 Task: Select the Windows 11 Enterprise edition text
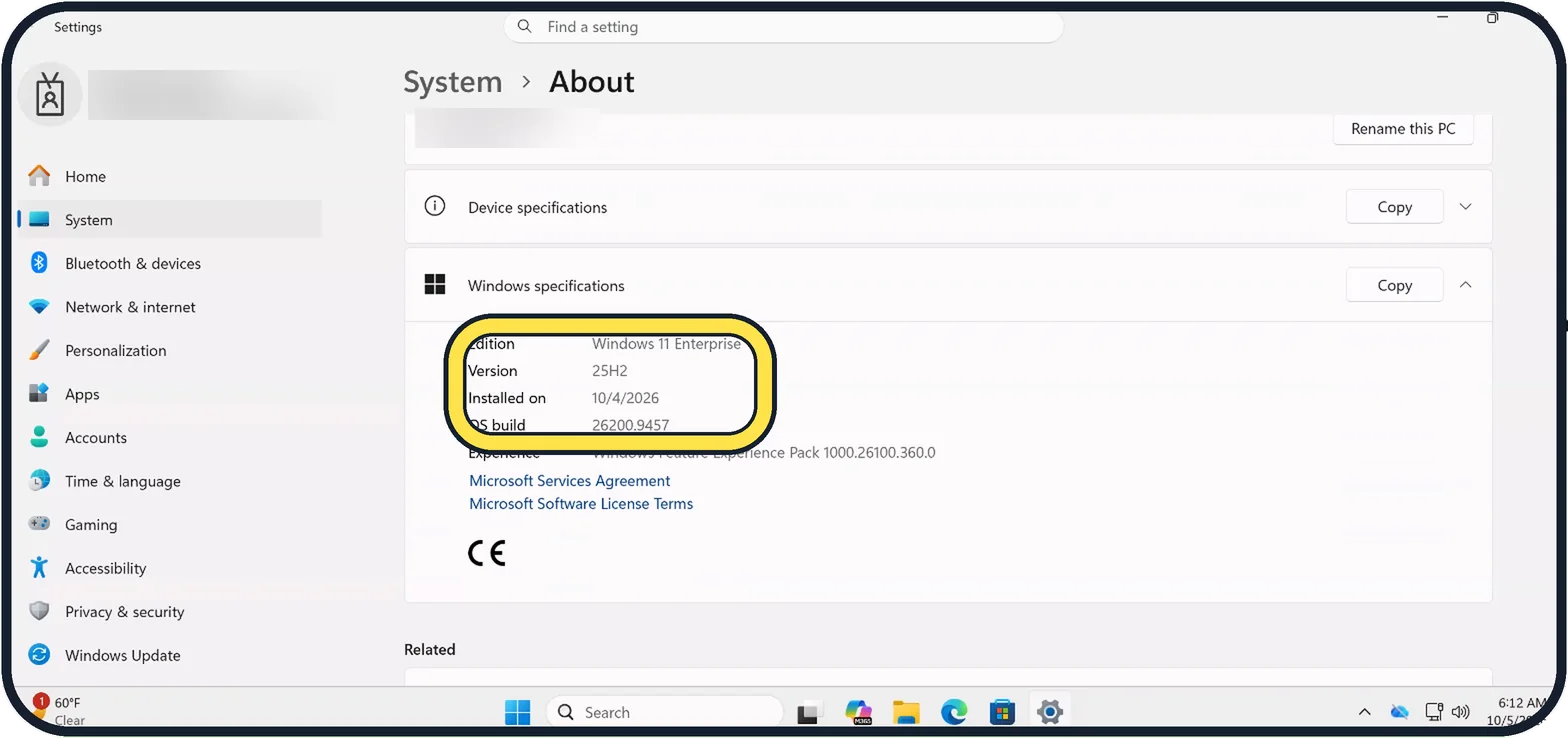[x=667, y=344]
